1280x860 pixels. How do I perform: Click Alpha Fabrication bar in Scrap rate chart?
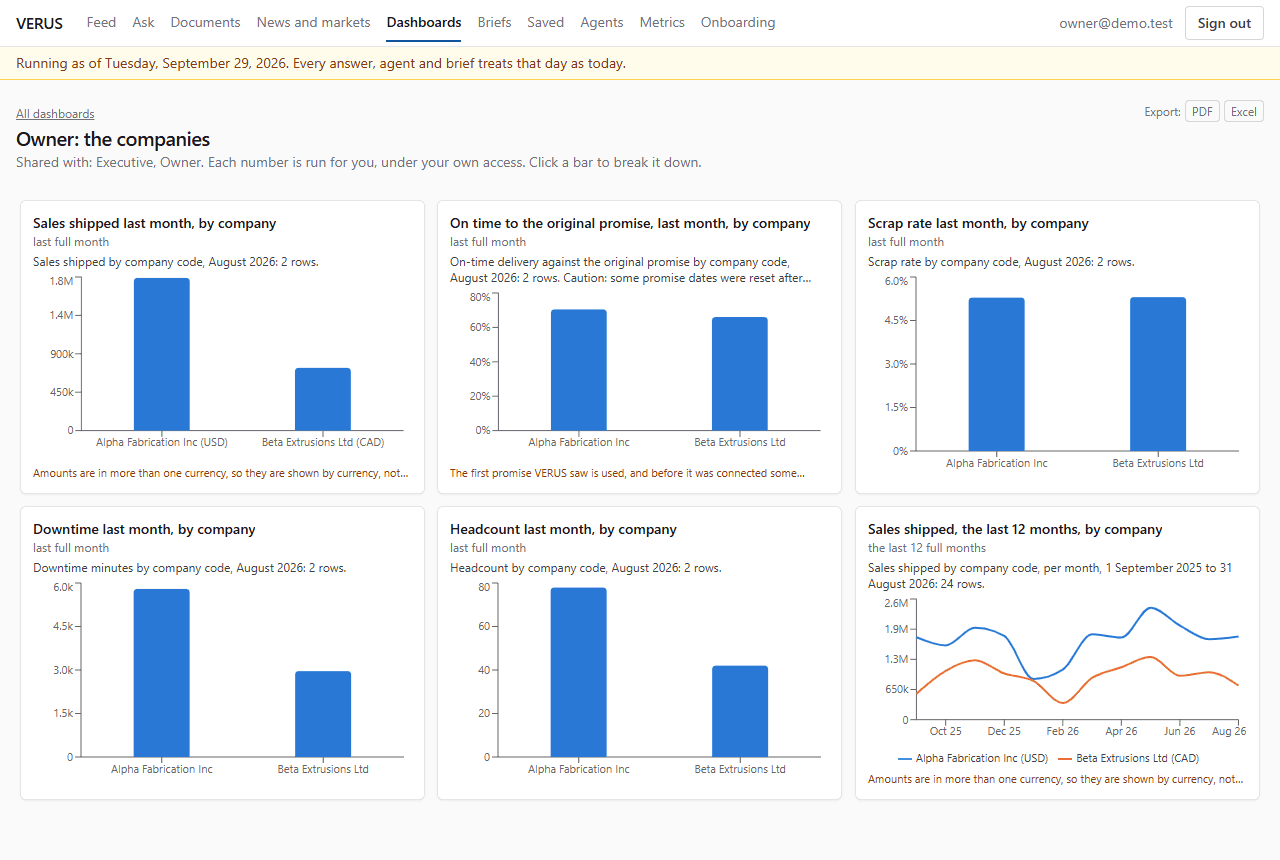(996, 374)
